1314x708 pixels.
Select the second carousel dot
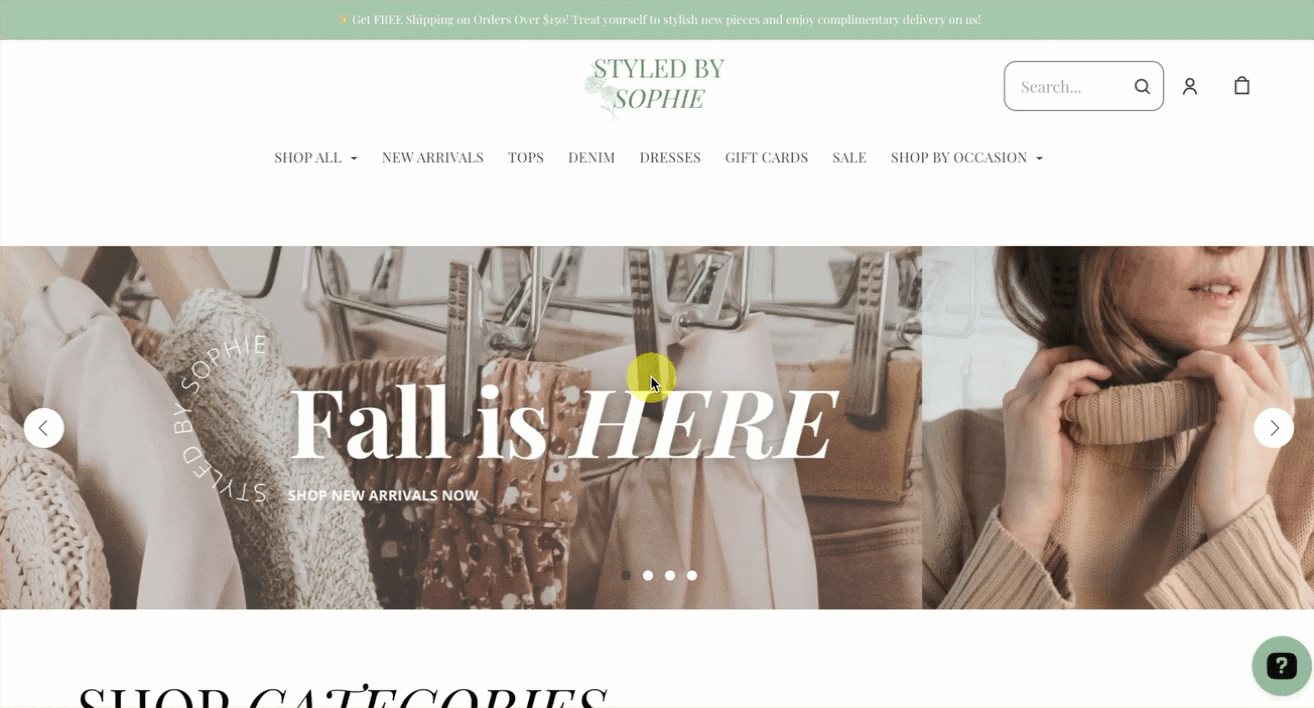648,575
